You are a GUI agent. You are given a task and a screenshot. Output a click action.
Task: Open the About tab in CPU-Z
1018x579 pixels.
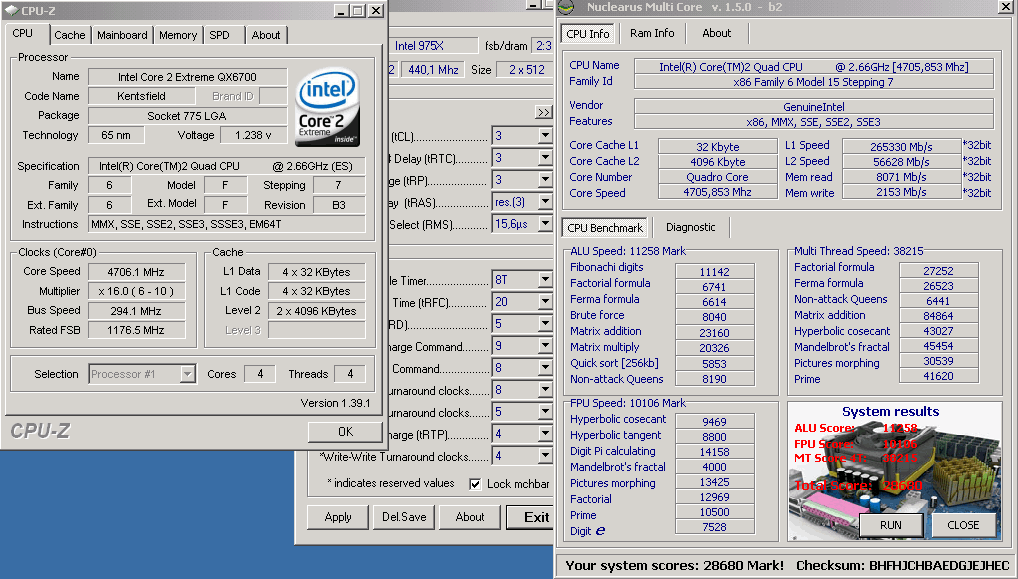(x=266, y=35)
